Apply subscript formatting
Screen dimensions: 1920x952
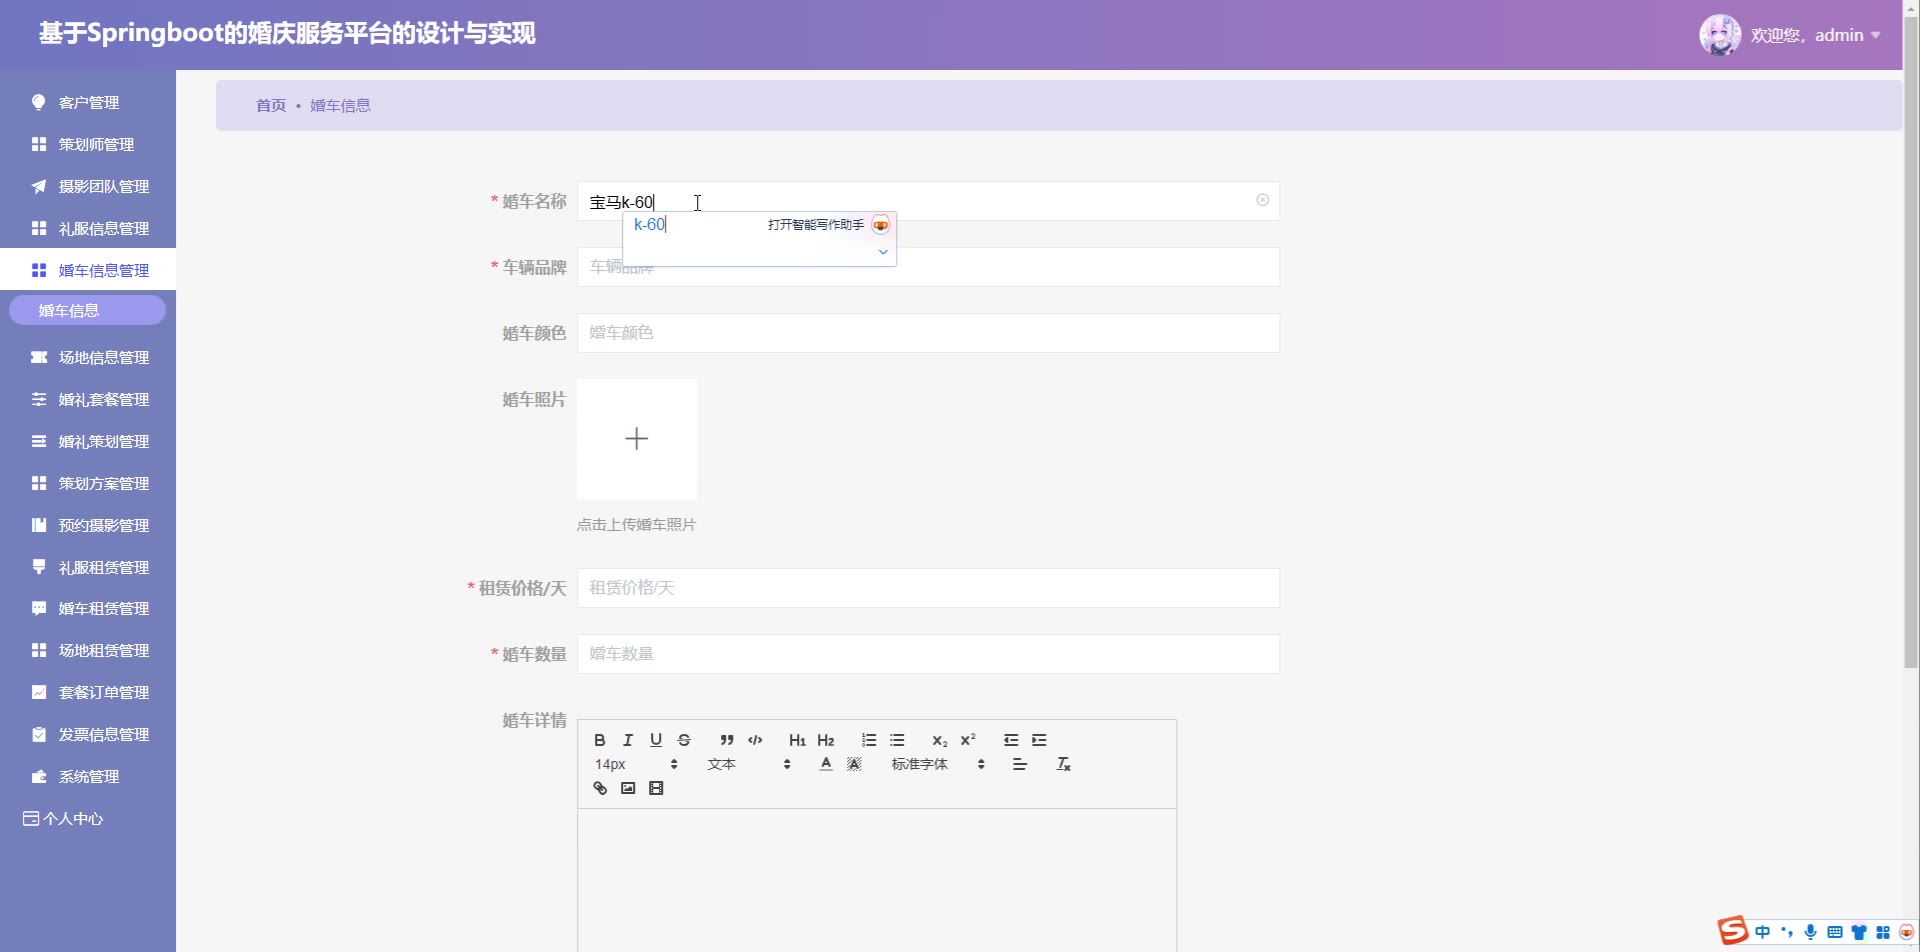click(940, 740)
